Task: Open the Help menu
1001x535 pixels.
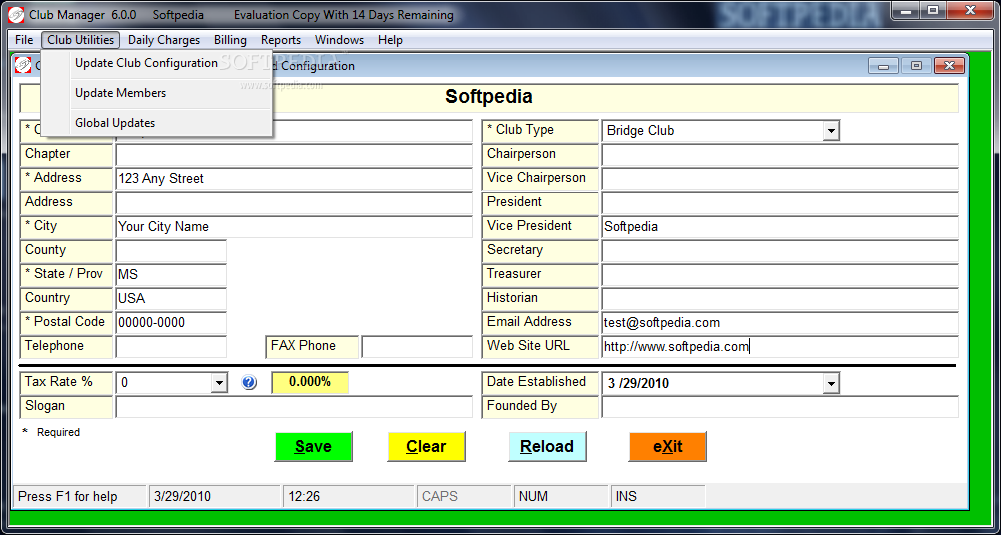Action: pos(390,40)
